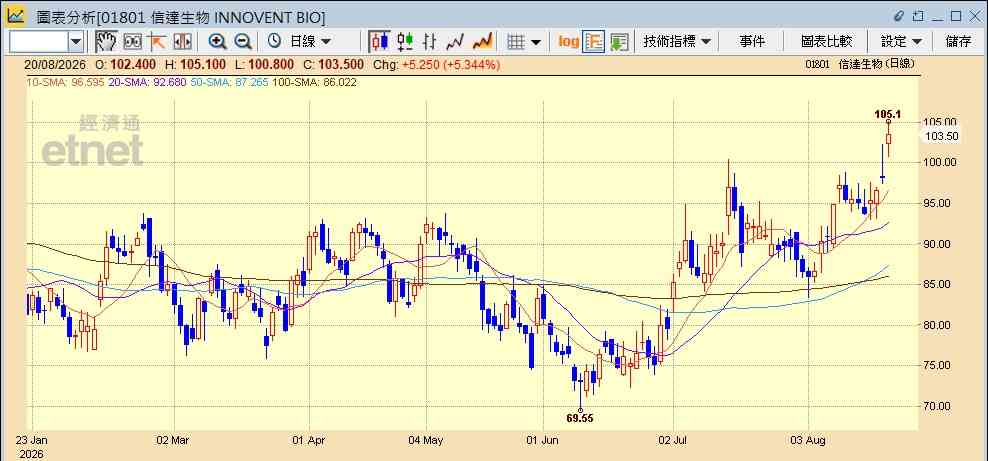Toggle the chart legend panel icon

pyautogui.click(x=594, y=42)
